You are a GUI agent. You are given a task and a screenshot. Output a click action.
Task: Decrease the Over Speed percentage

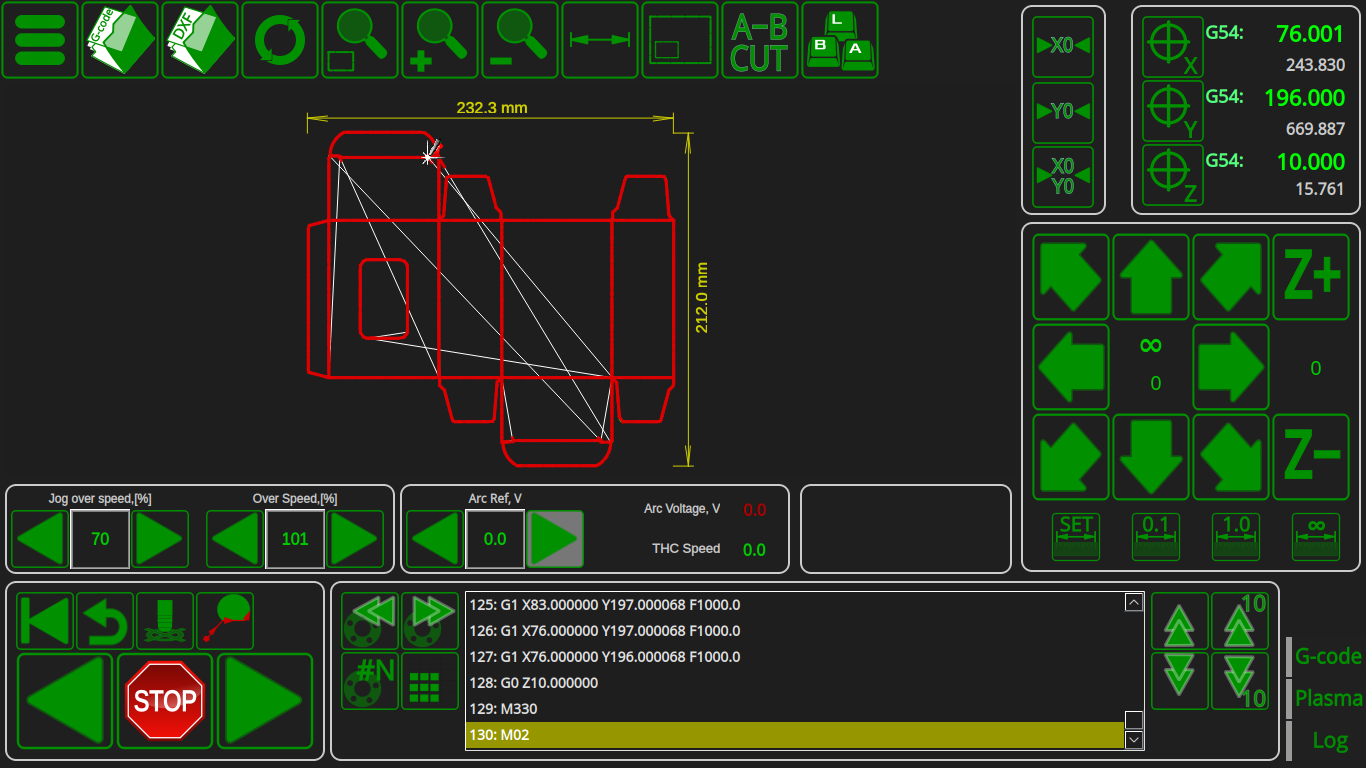click(x=236, y=539)
